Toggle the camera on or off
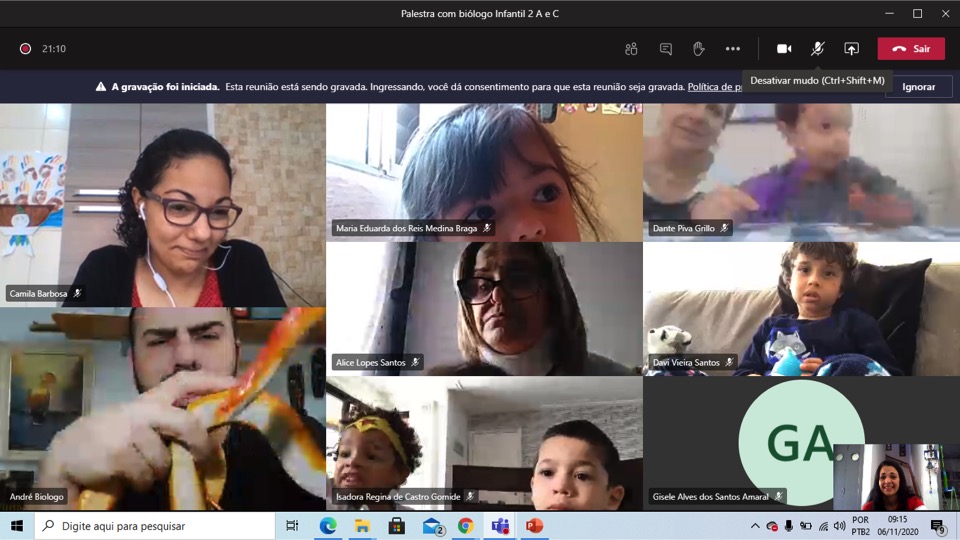Image resolution: width=960 pixels, height=540 pixels. 784,49
